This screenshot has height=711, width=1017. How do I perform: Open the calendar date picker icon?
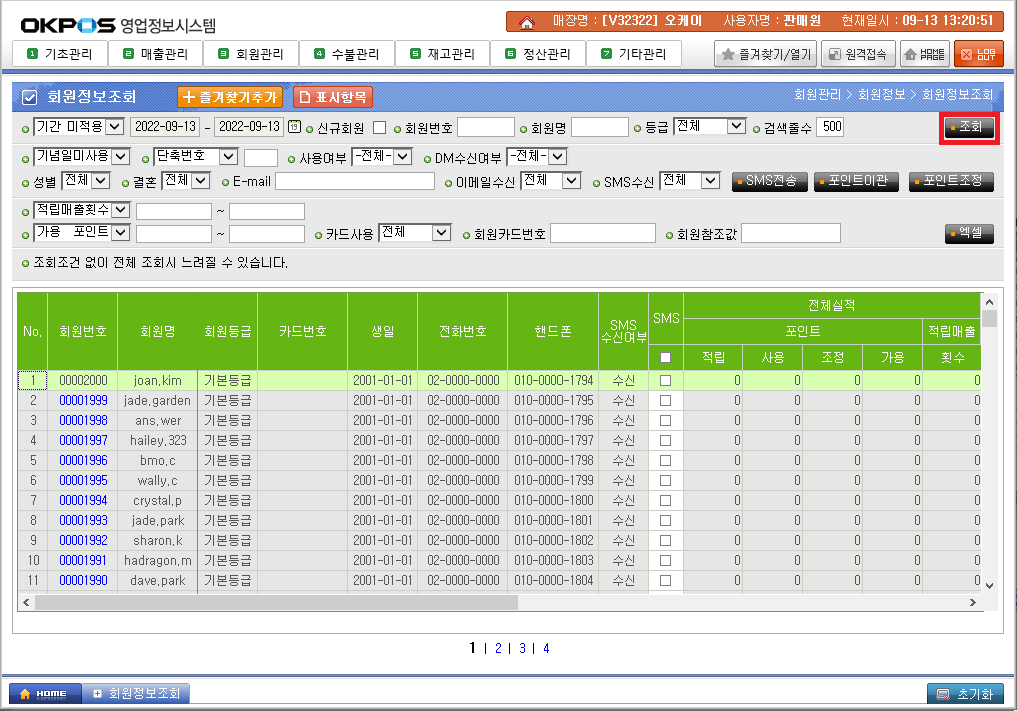pos(294,127)
